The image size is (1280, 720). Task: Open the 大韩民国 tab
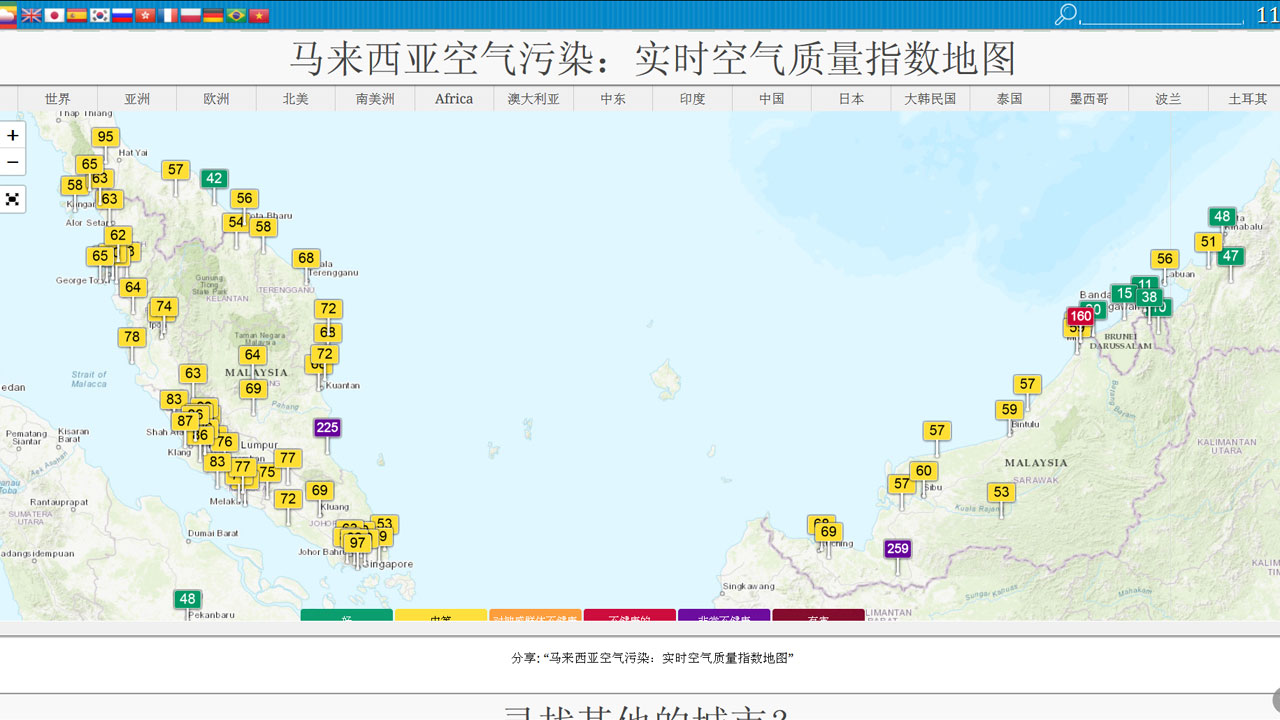(930, 98)
